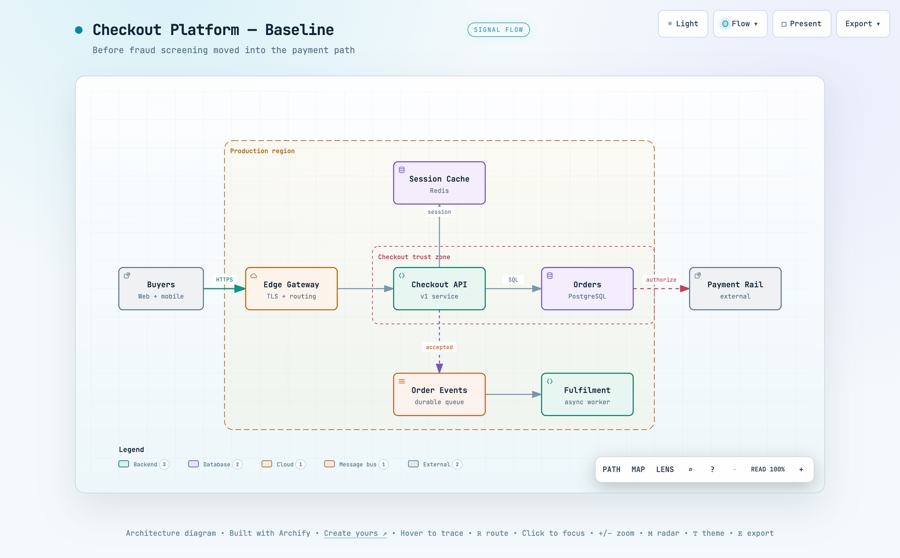Click the Backend legend color swatch
Viewport: 900px width, 558px height.
tap(123, 464)
